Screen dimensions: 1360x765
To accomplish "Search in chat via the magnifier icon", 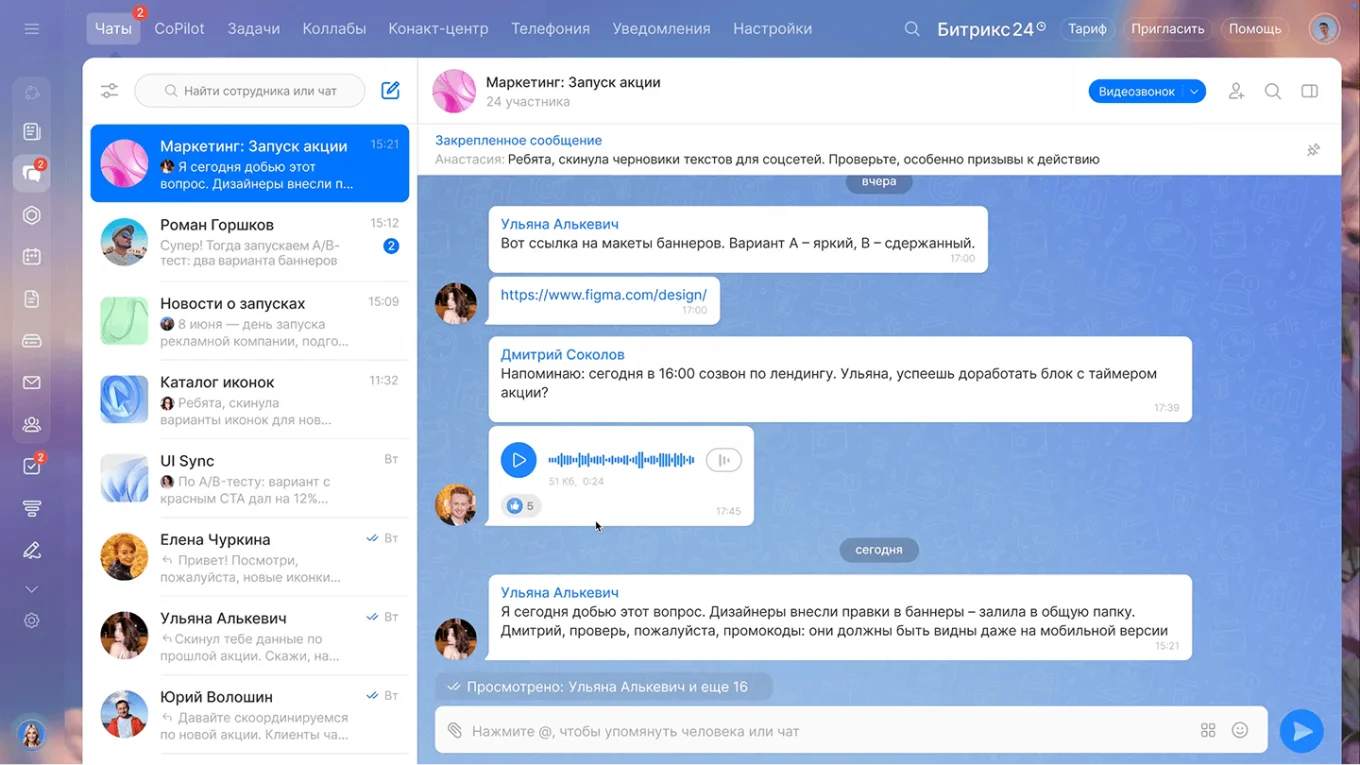I will [x=1272, y=90].
